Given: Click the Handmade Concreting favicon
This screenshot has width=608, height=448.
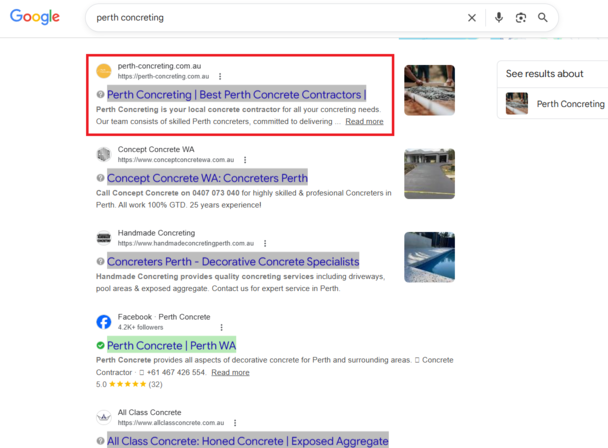Looking at the screenshot, I should click(104, 238).
